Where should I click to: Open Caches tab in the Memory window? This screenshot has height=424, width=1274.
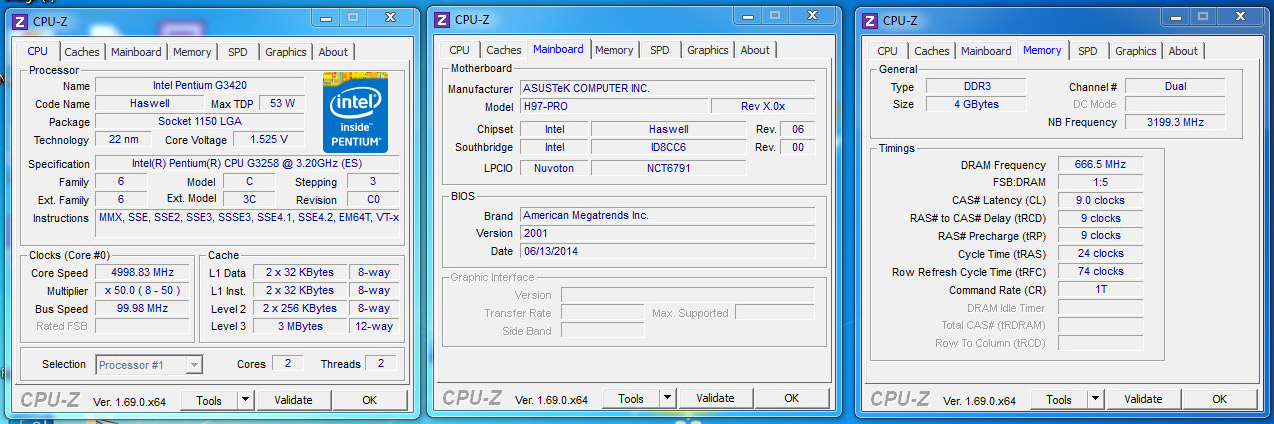click(932, 51)
